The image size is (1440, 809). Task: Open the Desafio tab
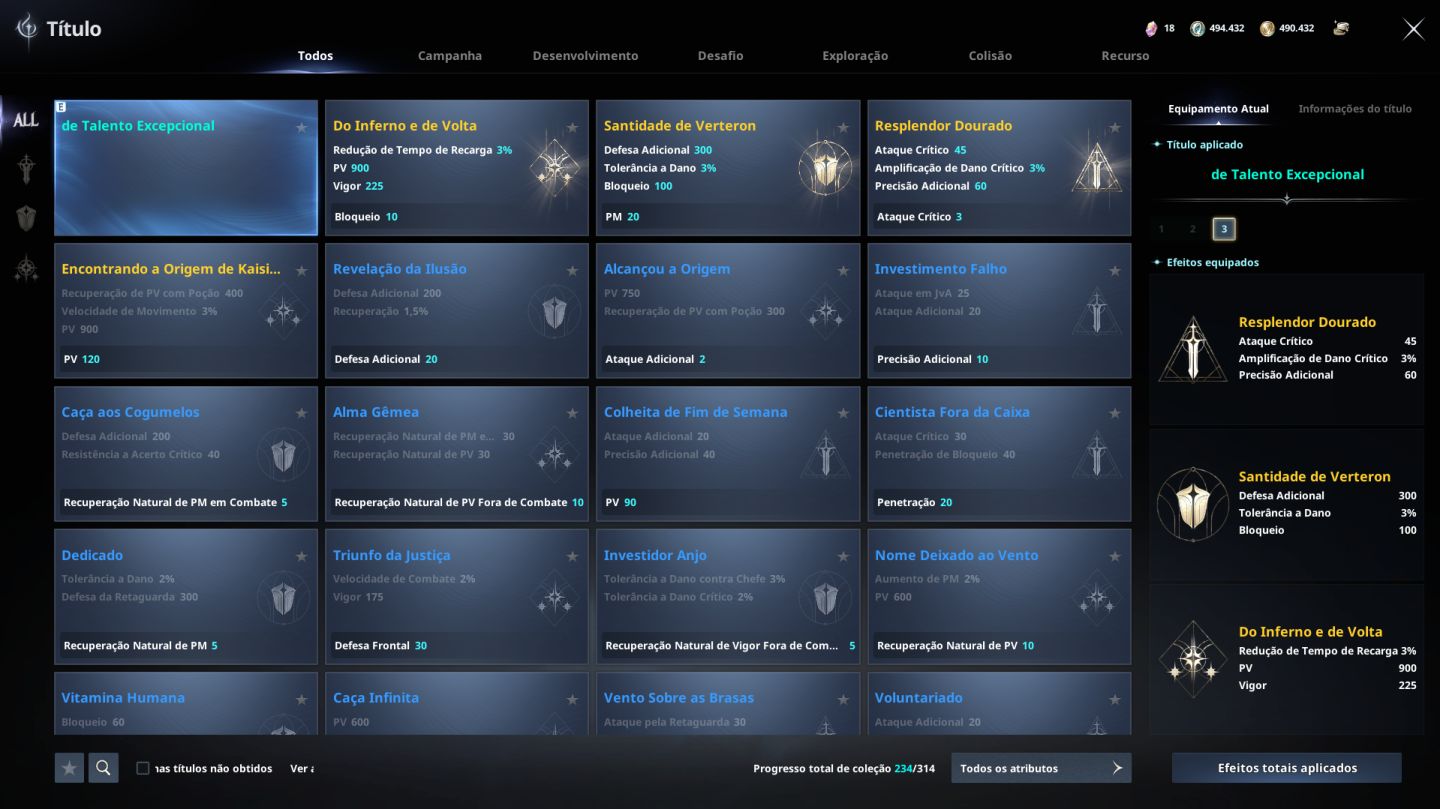[721, 56]
